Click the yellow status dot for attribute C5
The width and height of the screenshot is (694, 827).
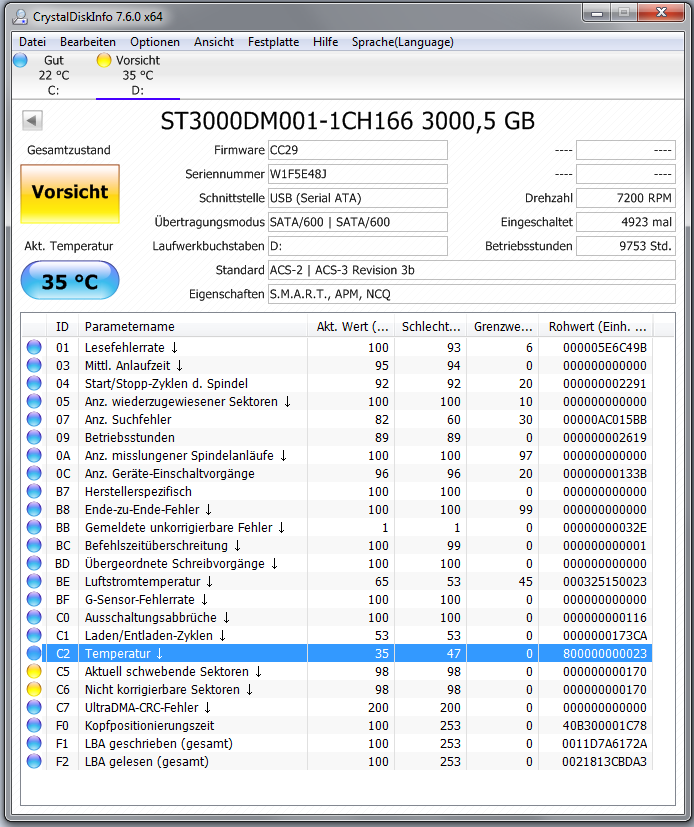click(34, 671)
